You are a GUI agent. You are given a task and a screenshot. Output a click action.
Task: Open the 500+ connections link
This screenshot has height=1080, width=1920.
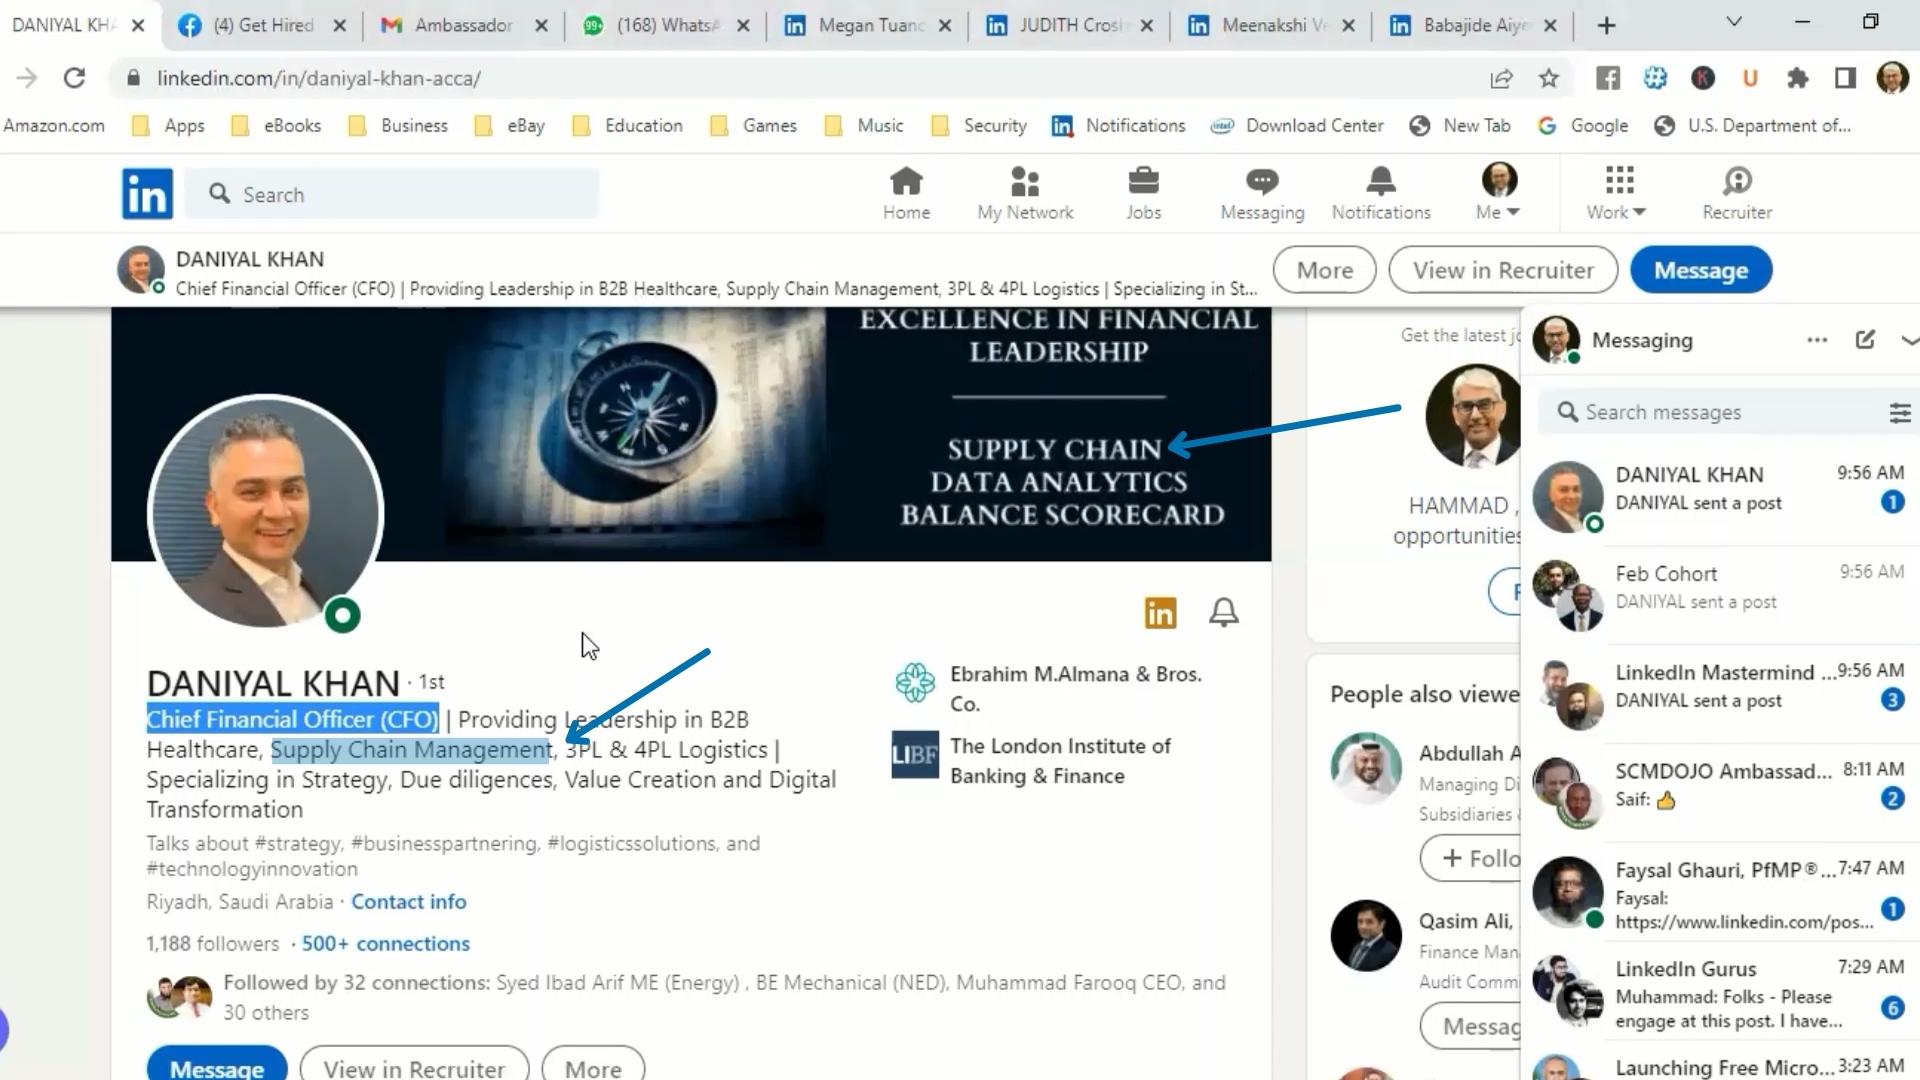click(x=385, y=944)
